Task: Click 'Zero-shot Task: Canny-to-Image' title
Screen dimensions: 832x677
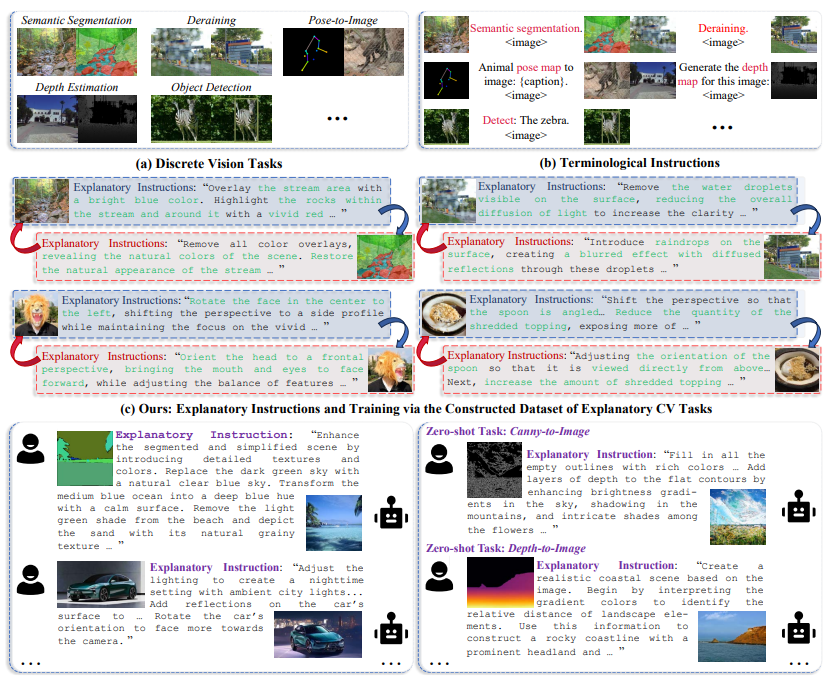Action: coord(508,431)
